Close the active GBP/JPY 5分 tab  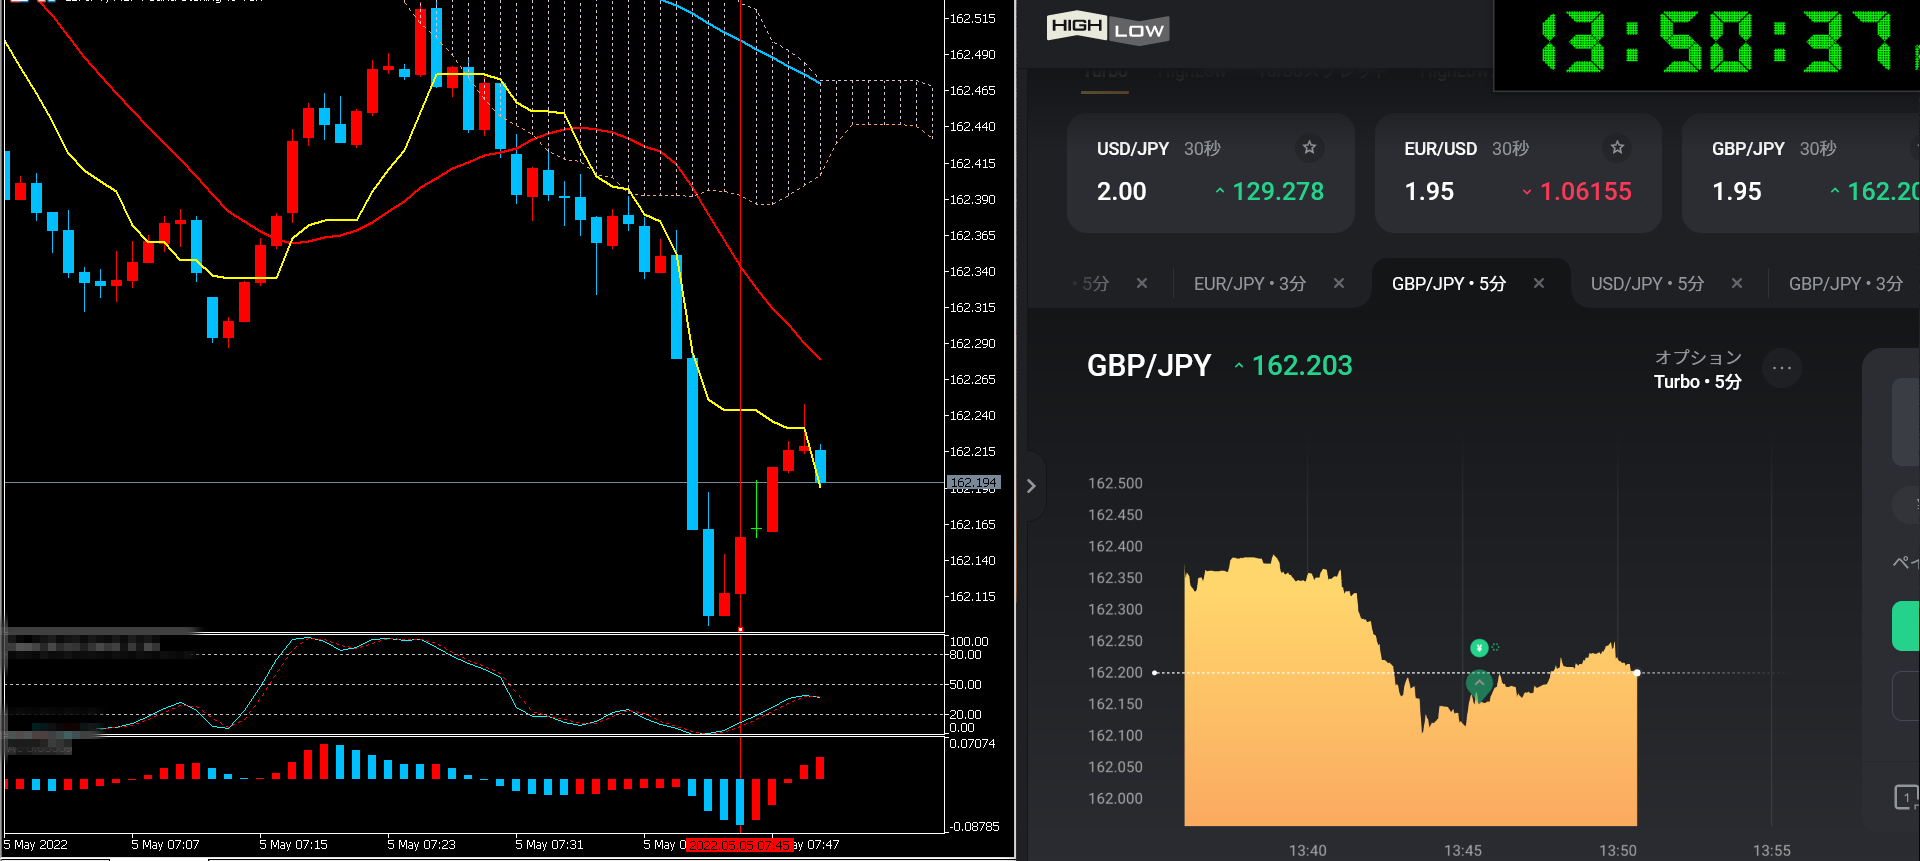coord(1539,284)
